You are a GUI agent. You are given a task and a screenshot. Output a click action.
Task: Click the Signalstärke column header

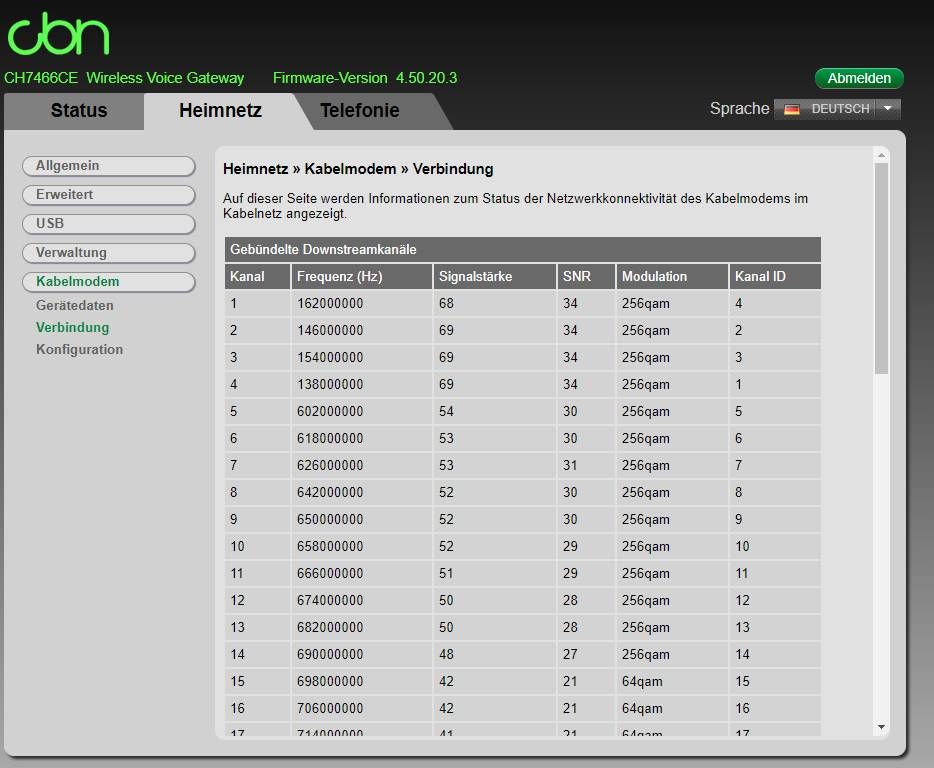494,276
